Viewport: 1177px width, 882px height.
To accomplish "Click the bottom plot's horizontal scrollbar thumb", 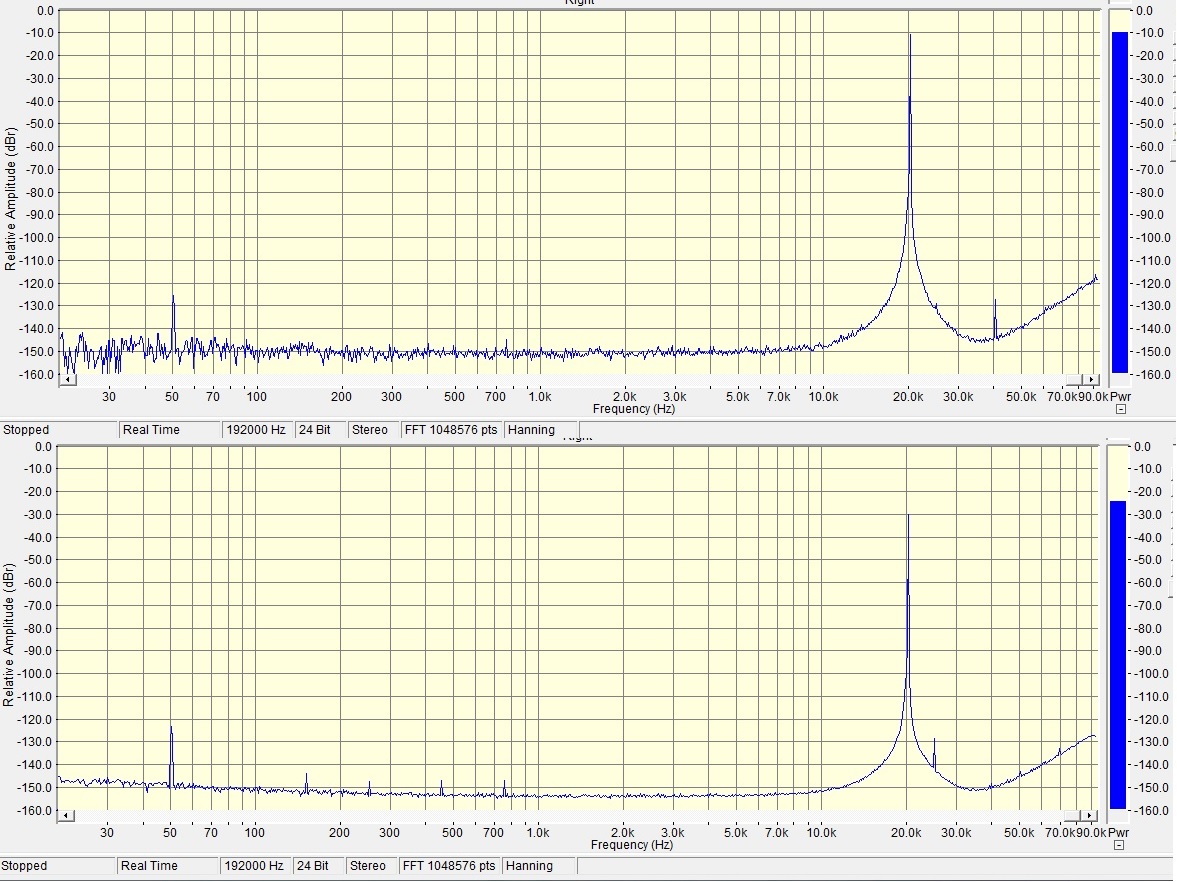I will (x=1073, y=815).
